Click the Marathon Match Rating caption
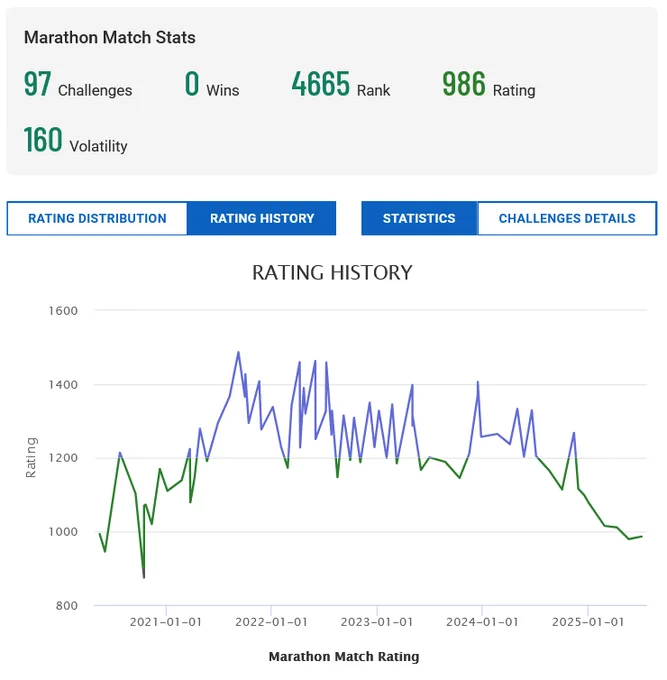This screenshot has width=667, height=680. 344,656
